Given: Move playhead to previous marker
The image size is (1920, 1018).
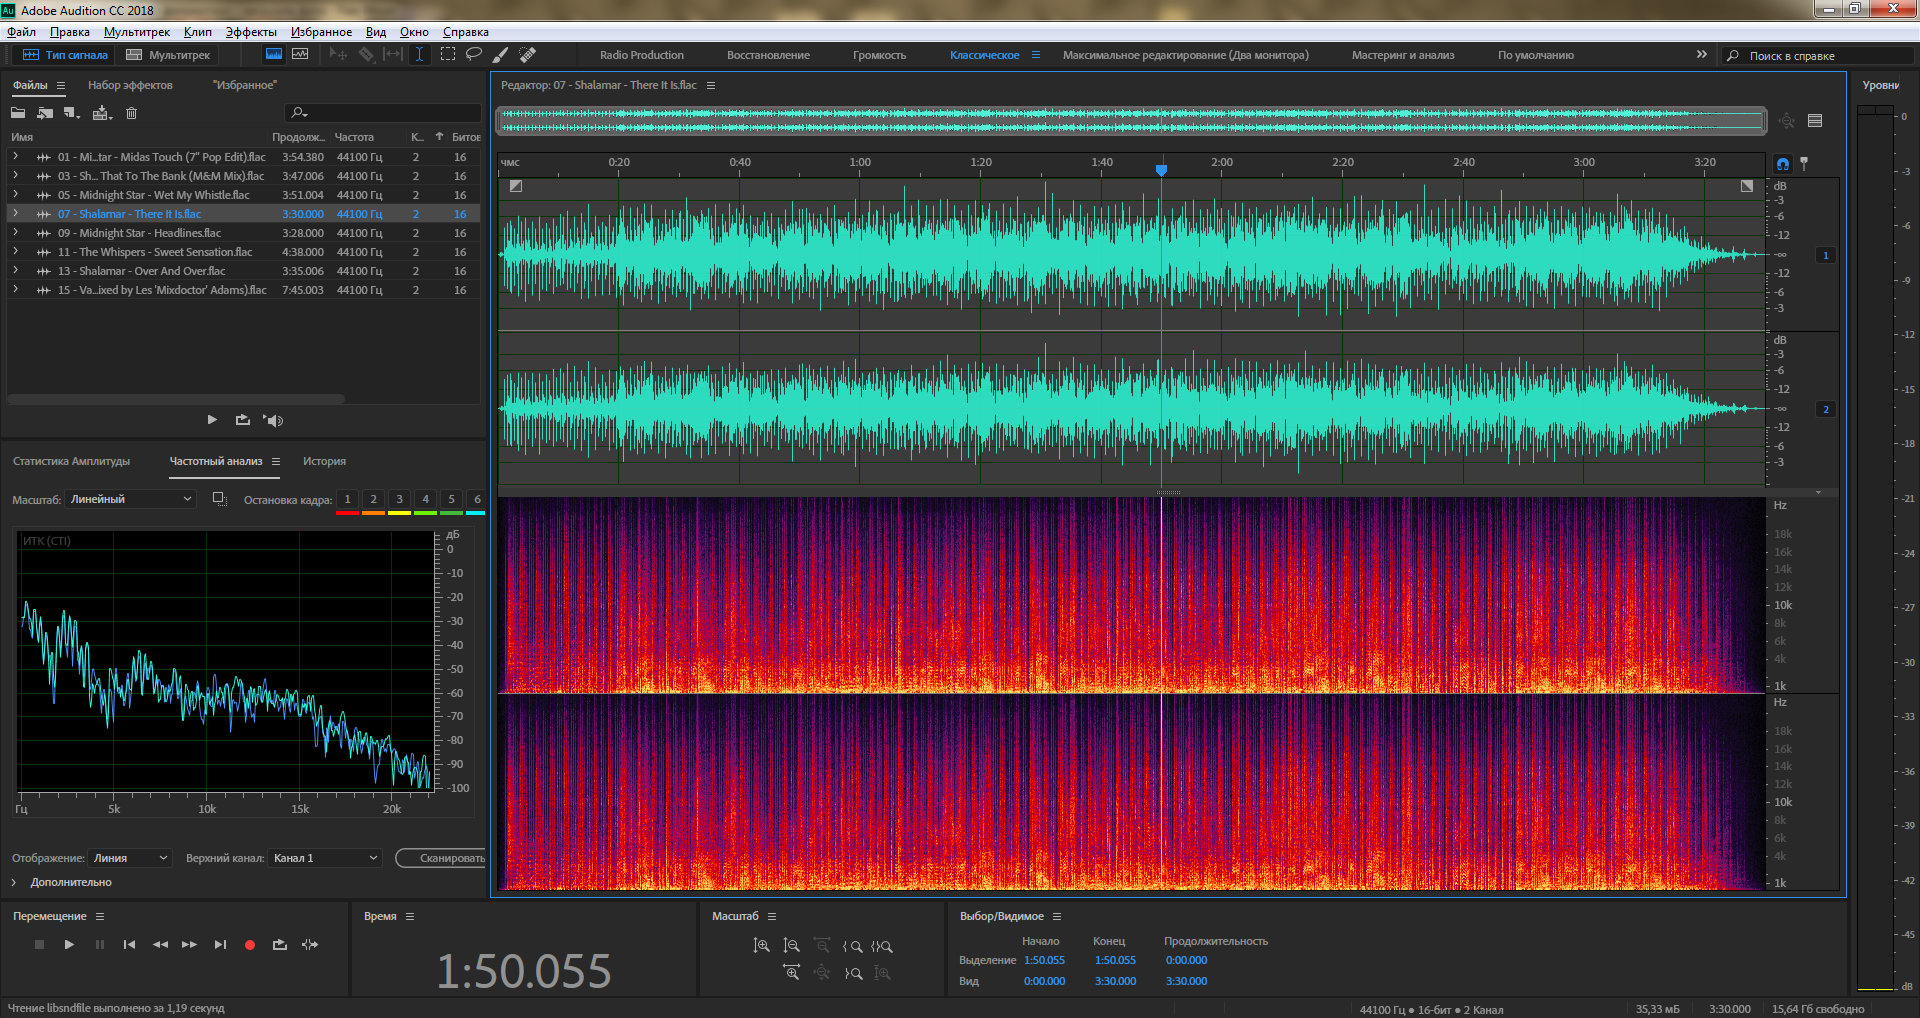Looking at the screenshot, I should (x=129, y=944).
